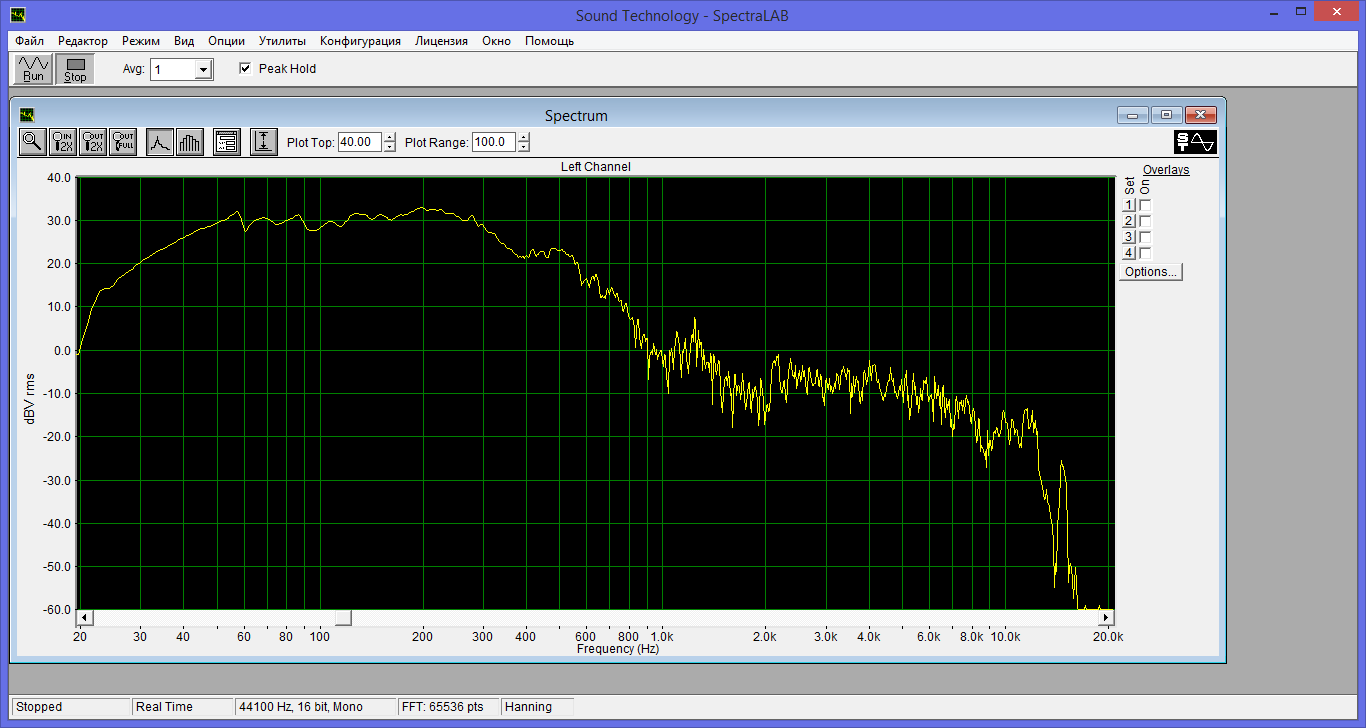Click the SpectraLAB application title icon

pyautogui.click(x=17, y=14)
